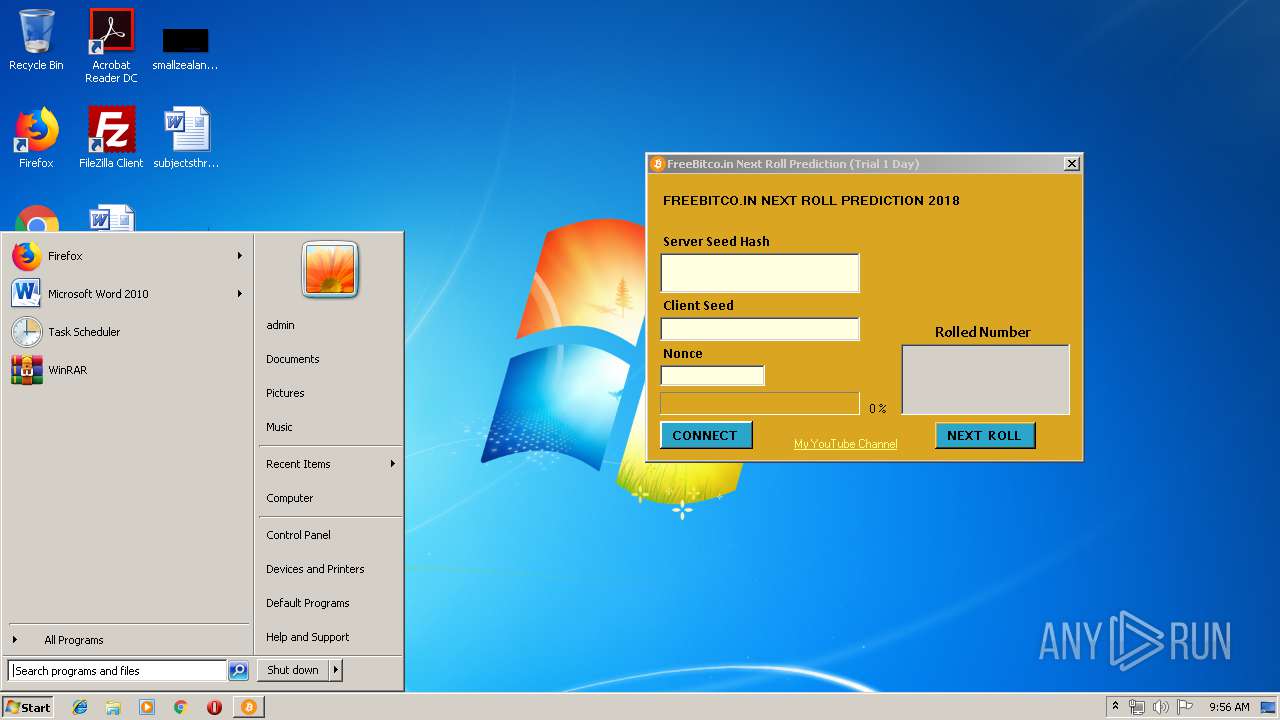Click the Nonce input field
1280x720 pixels.
coord(712,376)
